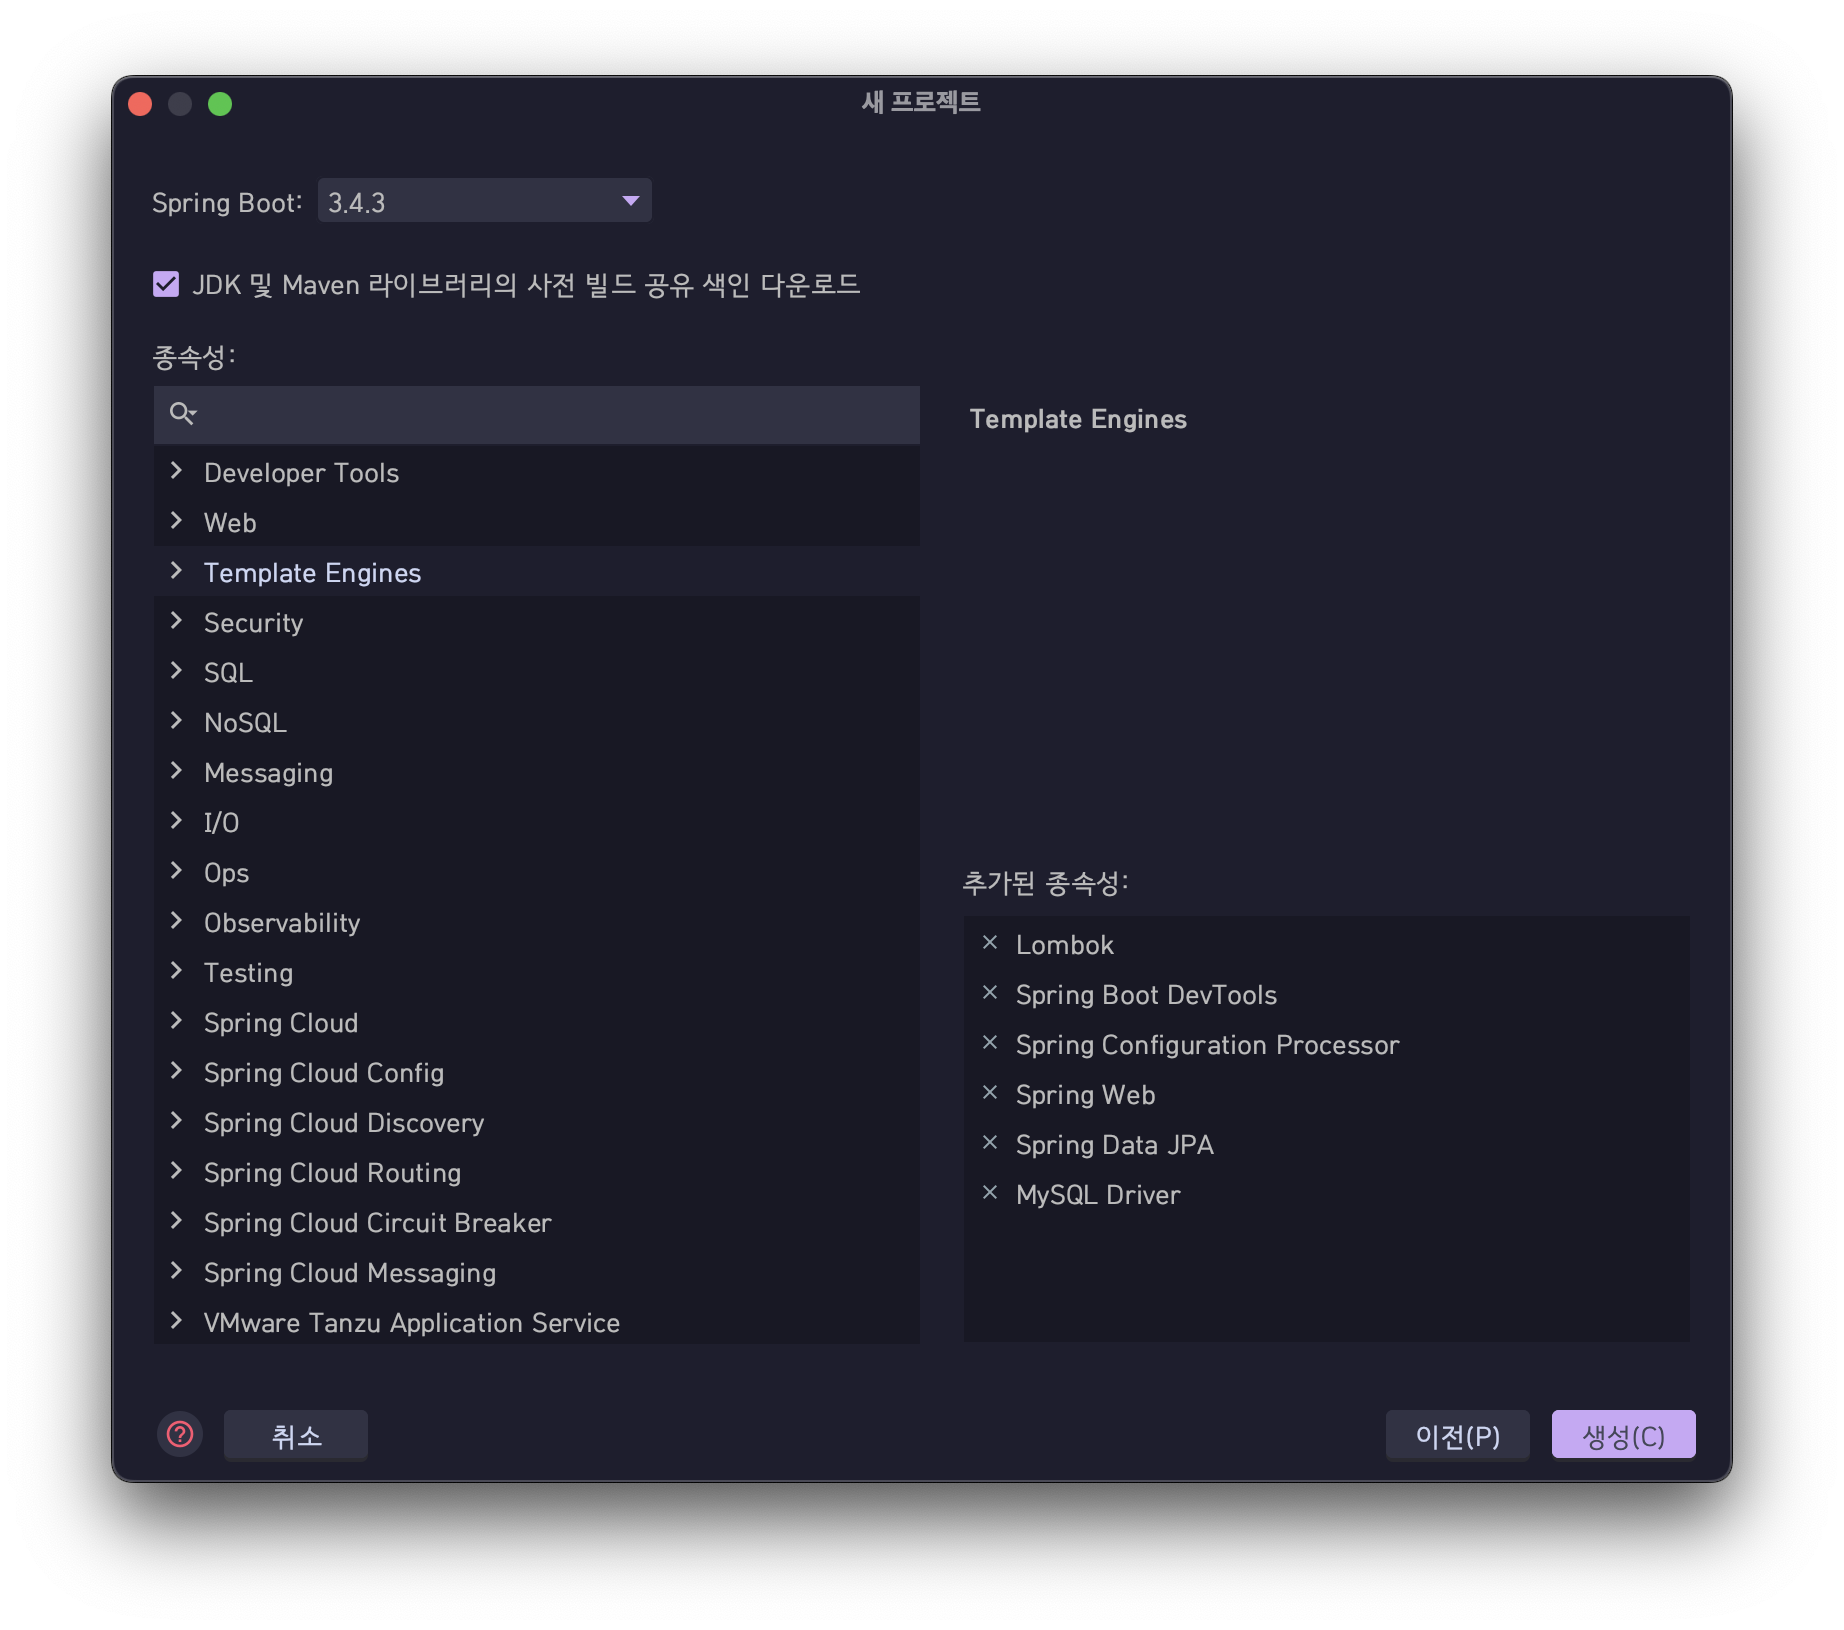The width and height of the screenshot is (1844, 1630).
Task: Open the Spring Boot version dropdown
Action: [x=485, y=201]
